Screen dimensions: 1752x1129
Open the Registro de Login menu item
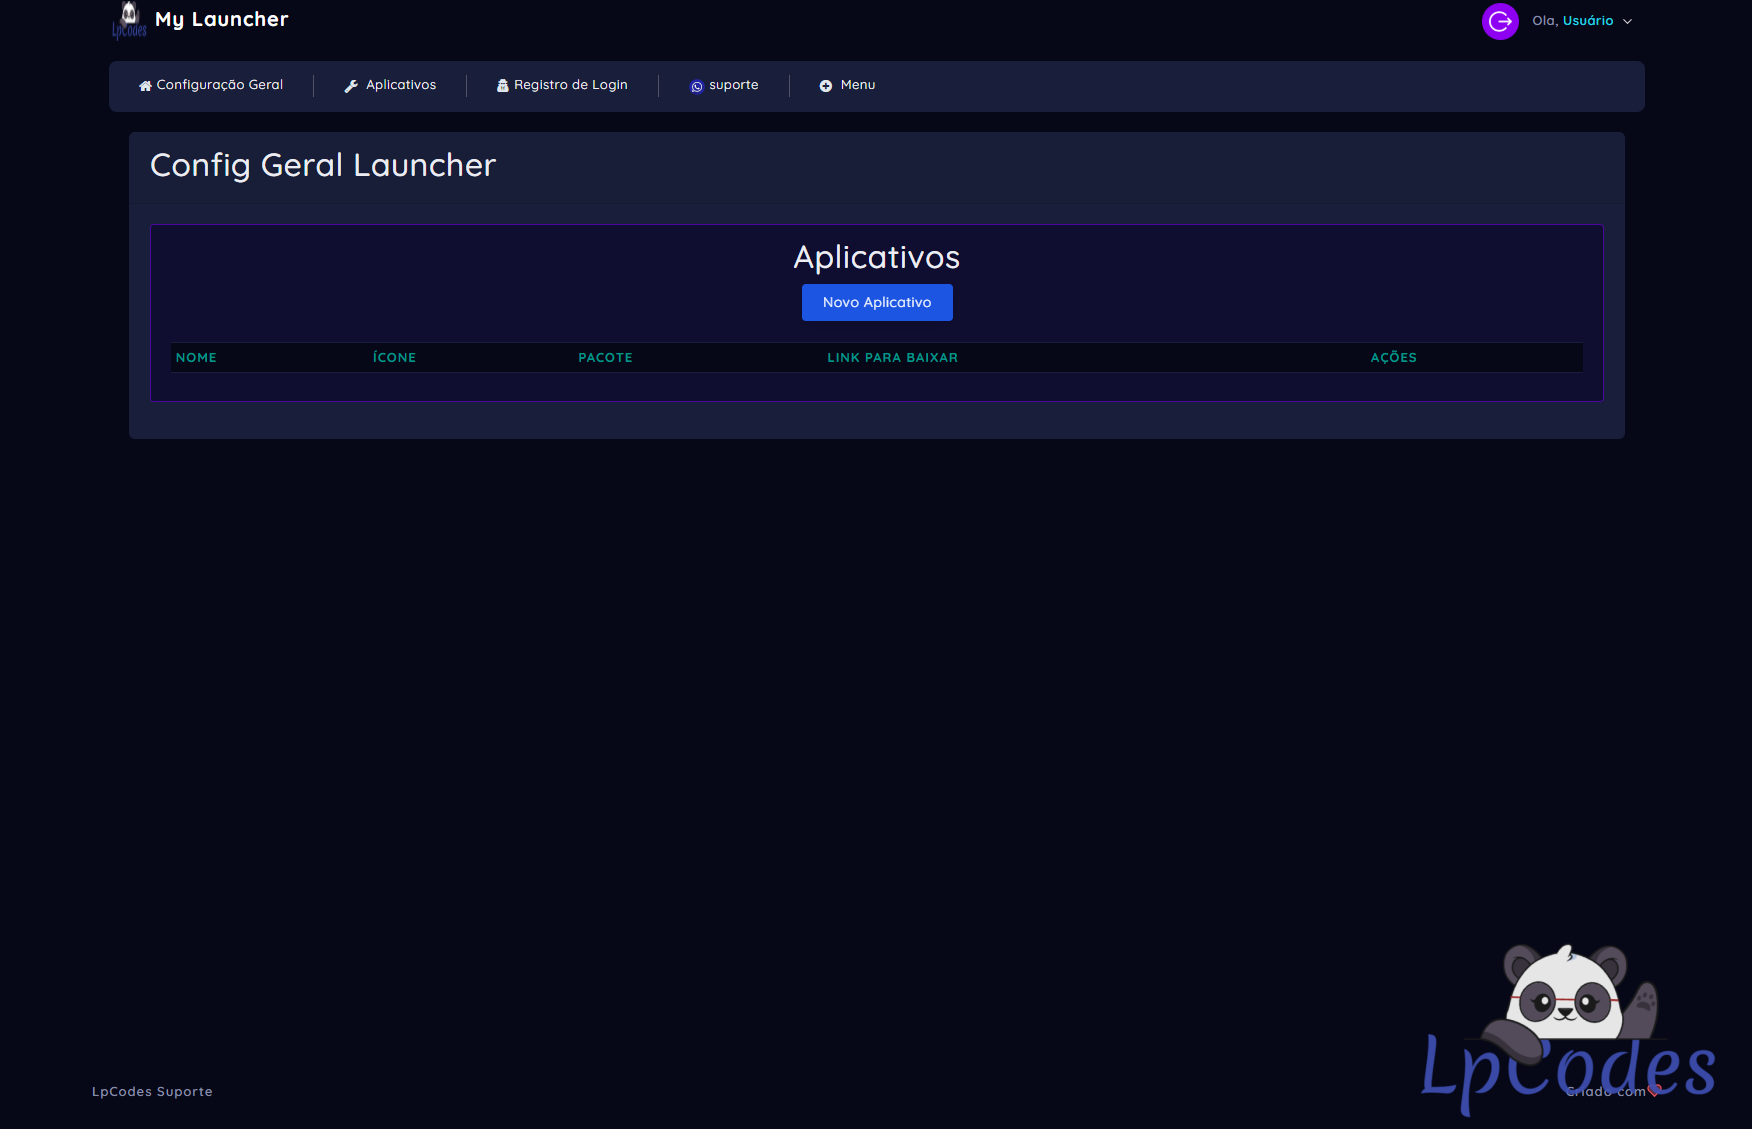tap(571, 85)
